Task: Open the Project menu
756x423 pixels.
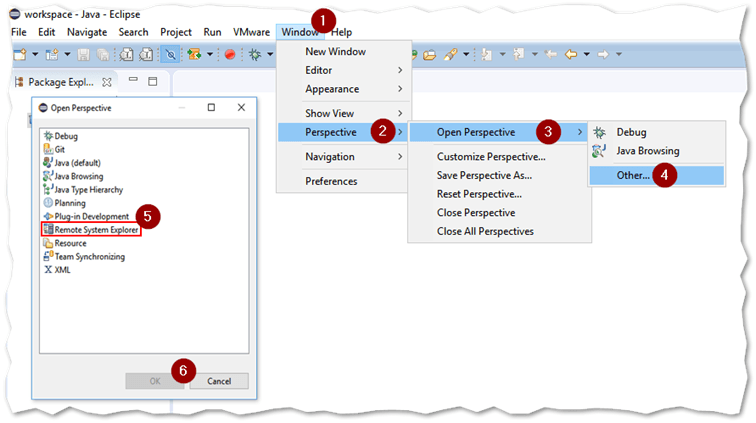Action: 176,32
